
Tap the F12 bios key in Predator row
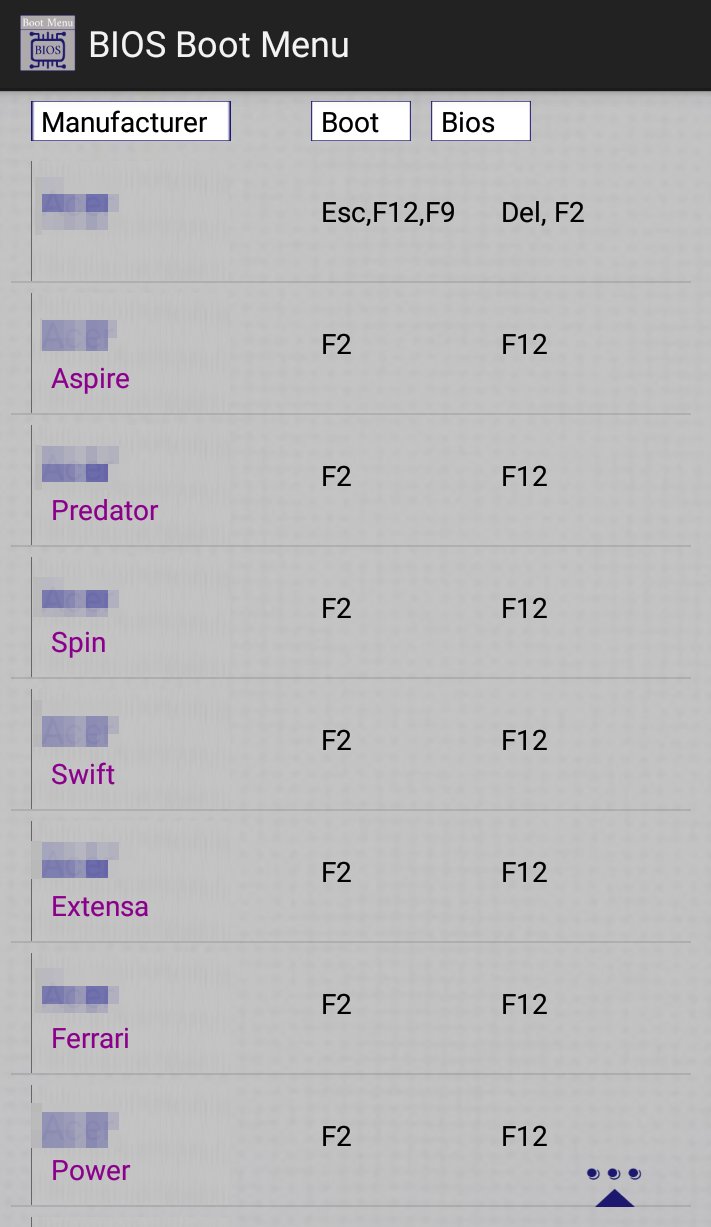(524, 477)
